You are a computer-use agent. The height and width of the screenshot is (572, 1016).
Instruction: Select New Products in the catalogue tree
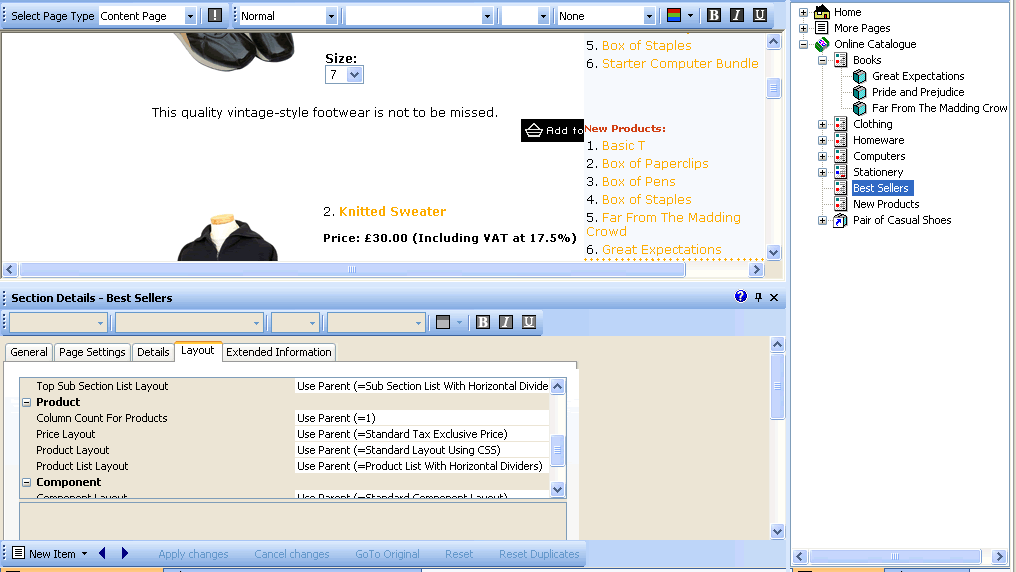885,204
